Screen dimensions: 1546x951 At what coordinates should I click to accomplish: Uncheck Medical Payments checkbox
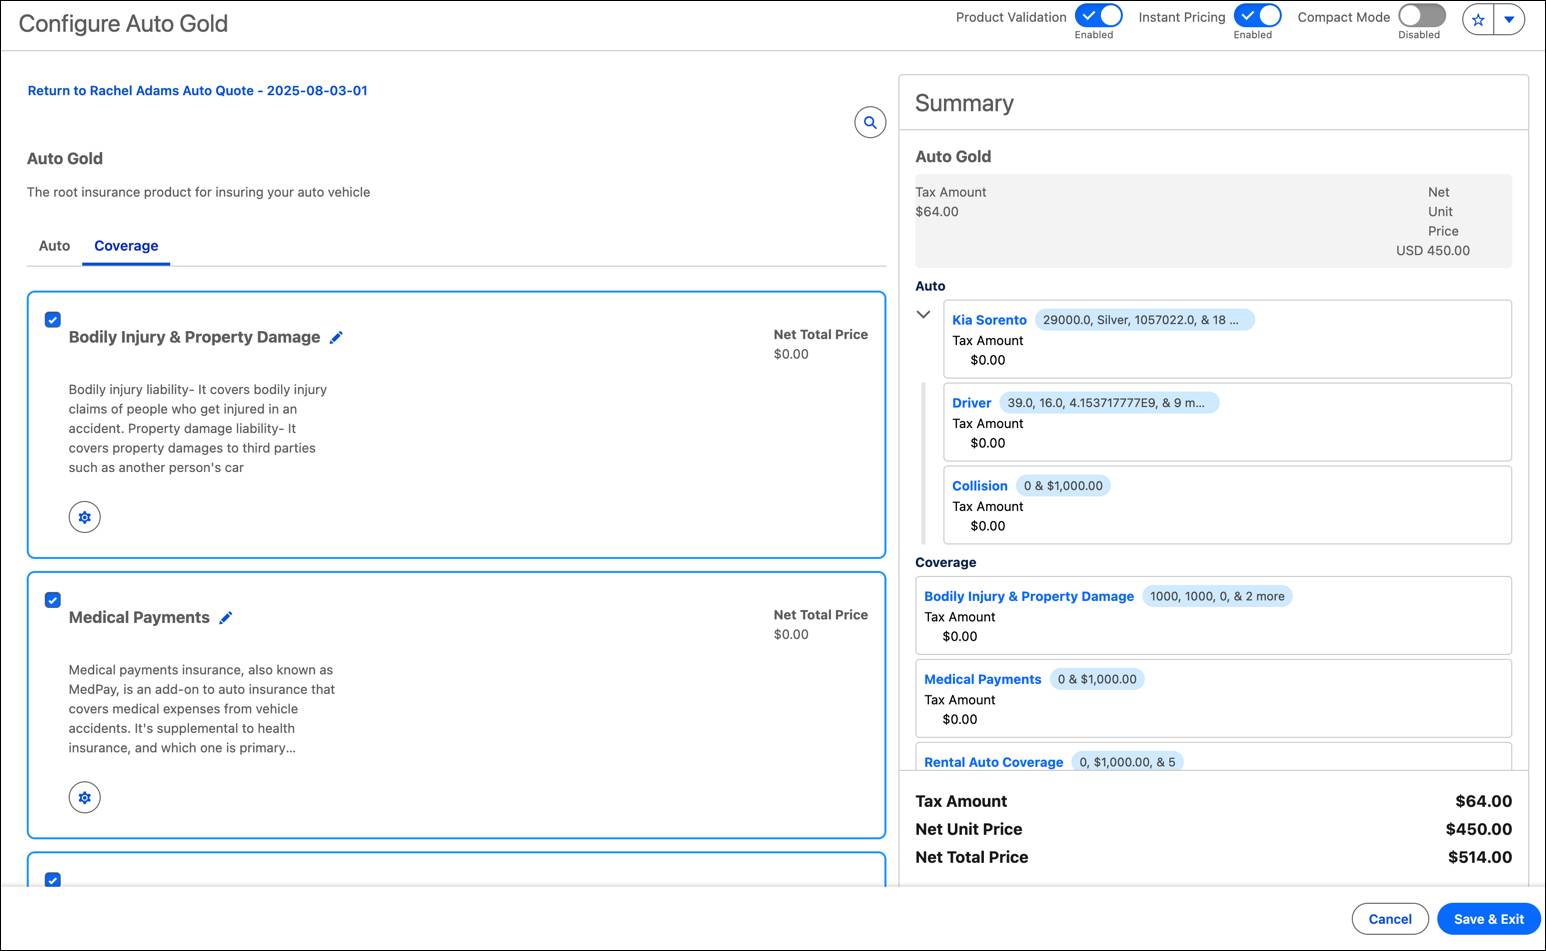[53, 600]
